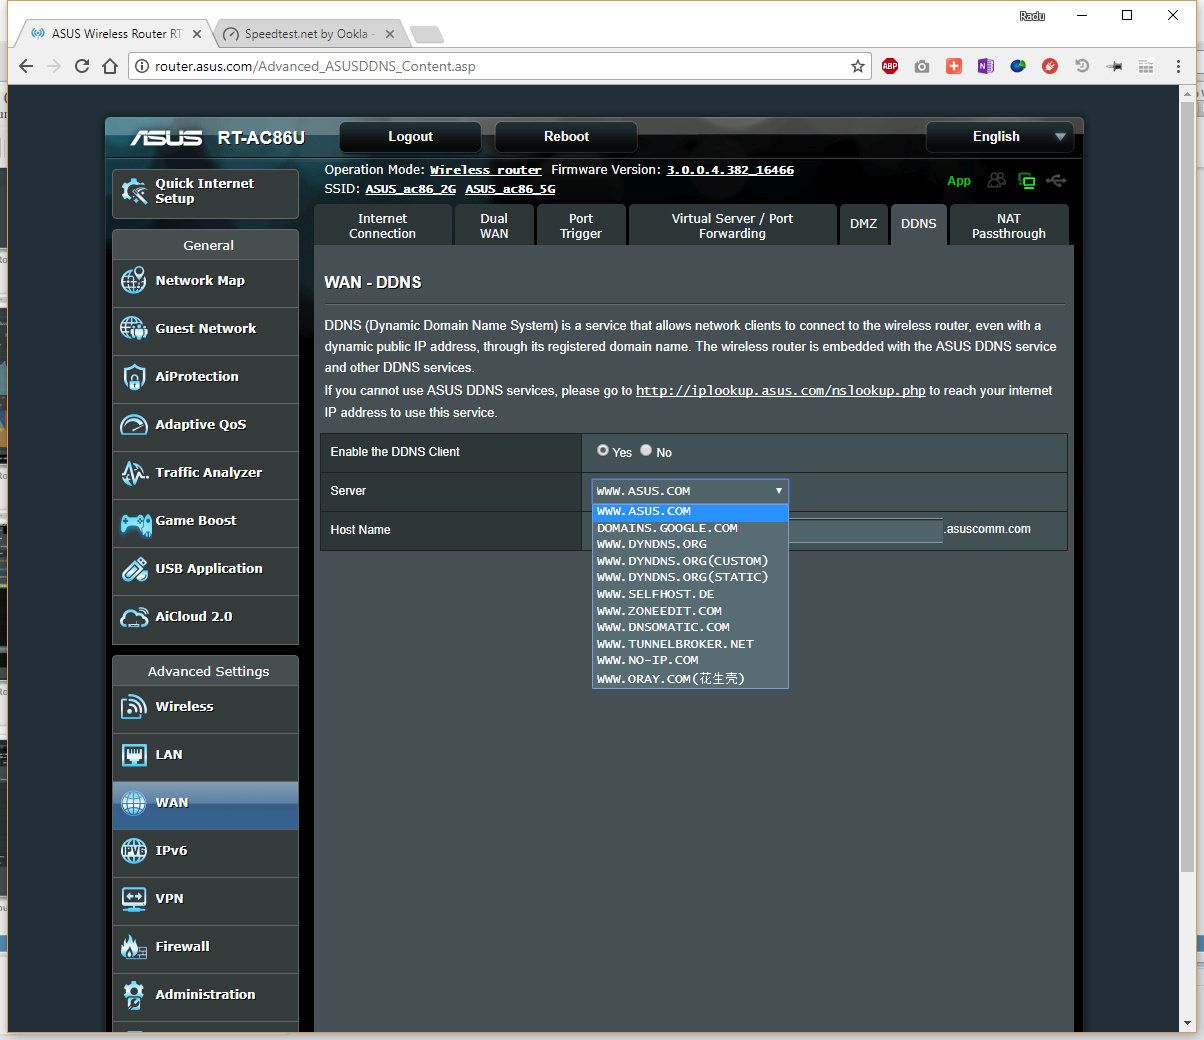Viewport: 1204px width, 1040px height.
Task: Click the Logout button
Action: tap(410, 137)
